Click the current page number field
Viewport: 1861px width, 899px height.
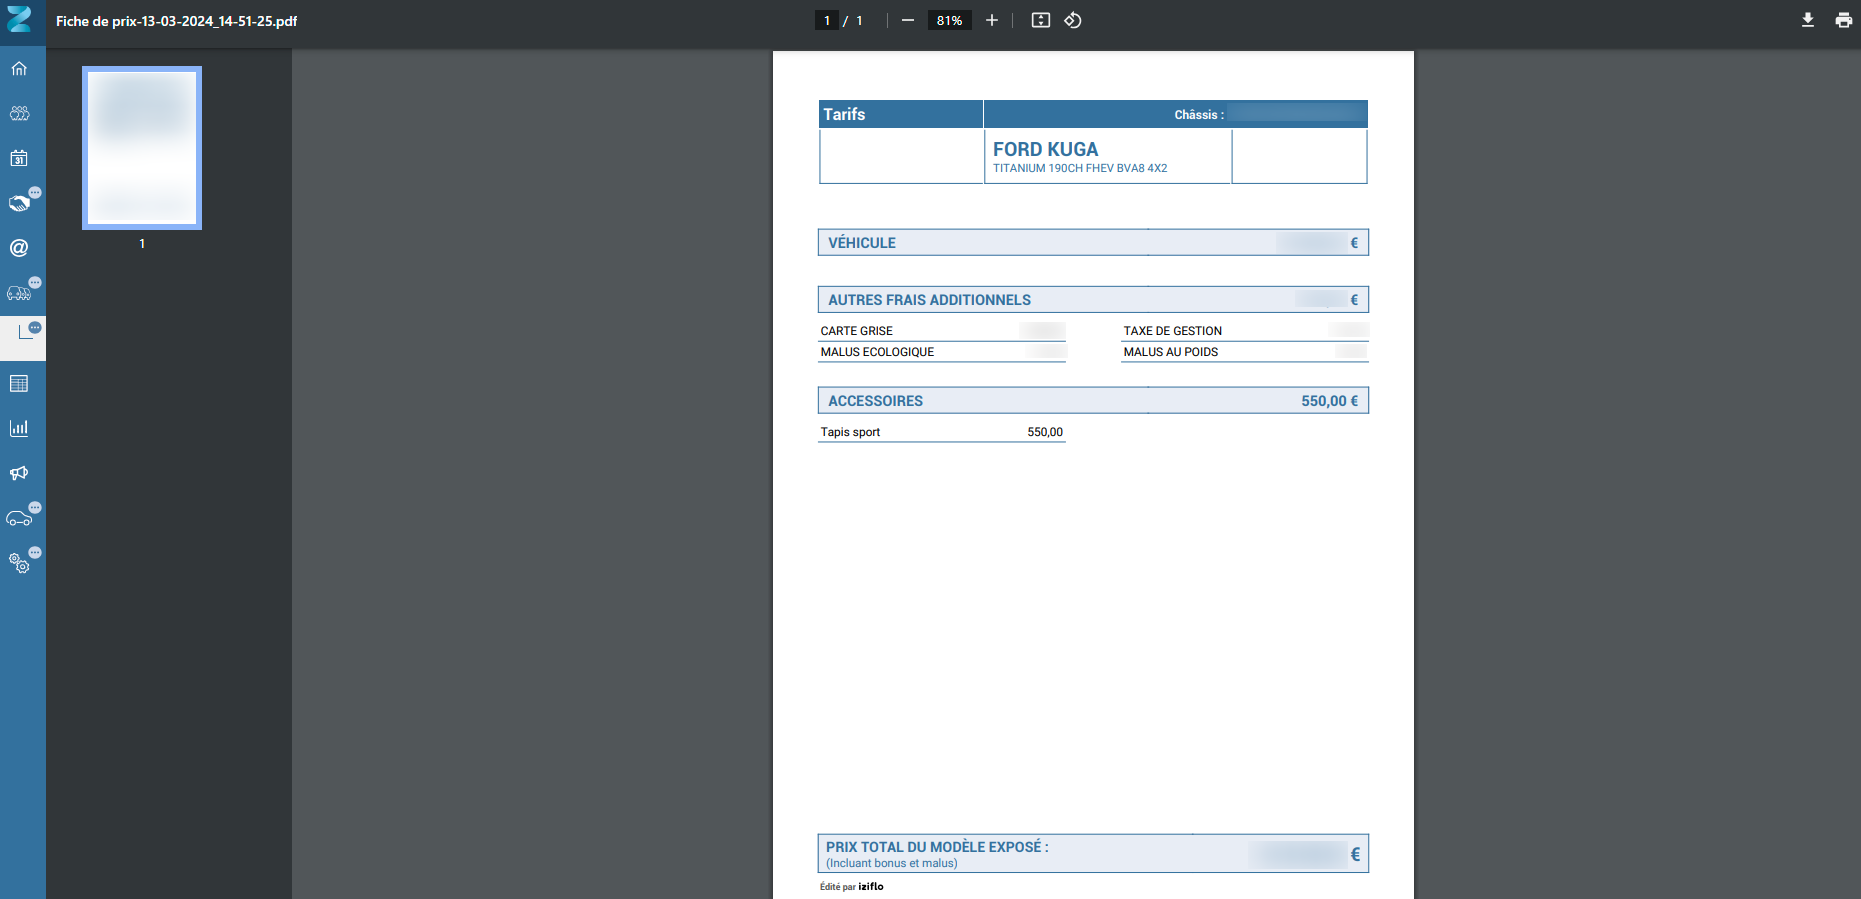coord(827,20)
